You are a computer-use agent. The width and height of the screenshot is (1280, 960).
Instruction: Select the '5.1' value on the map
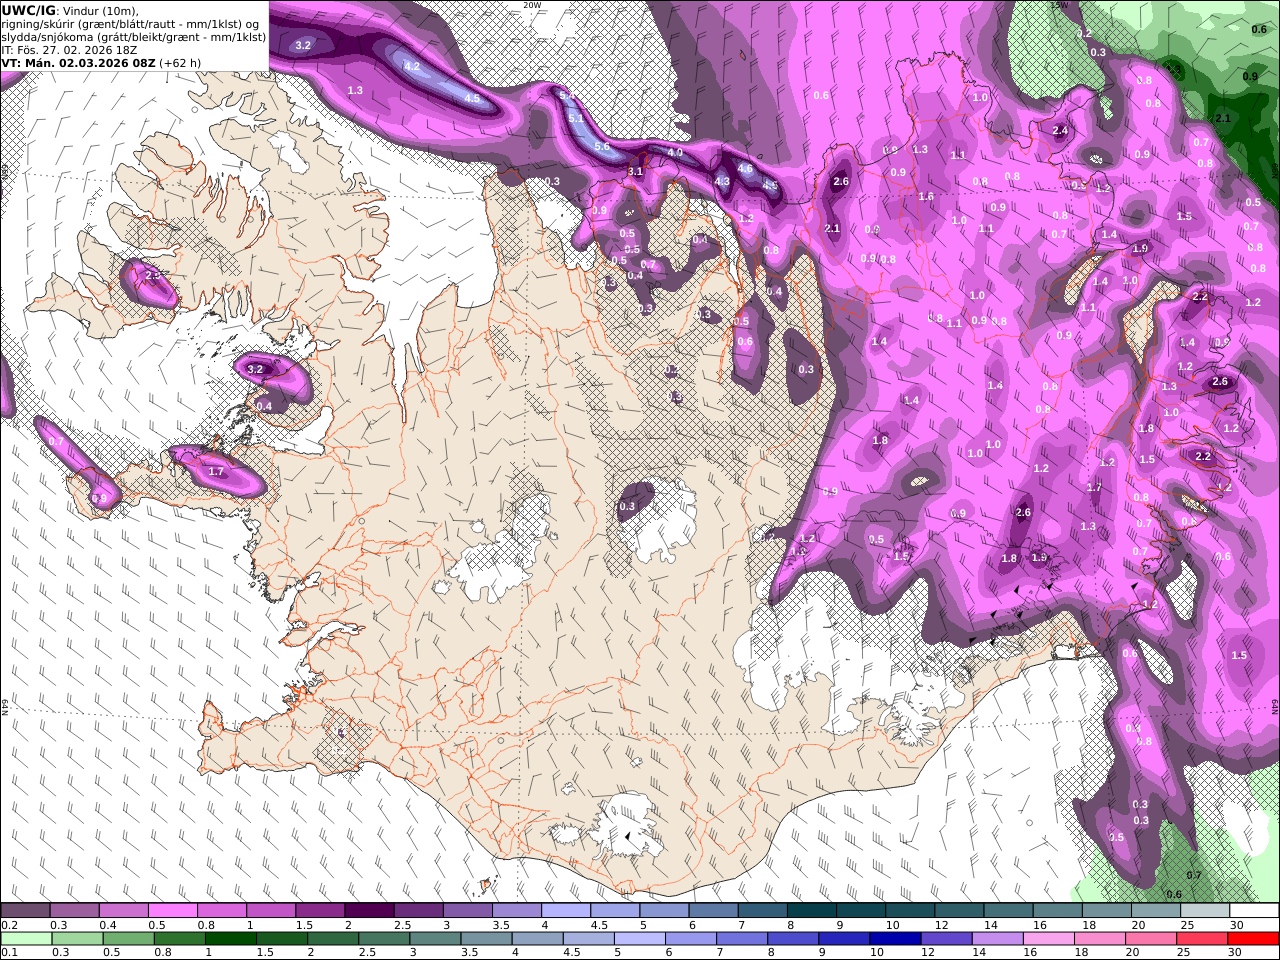(x=576, y=118)
